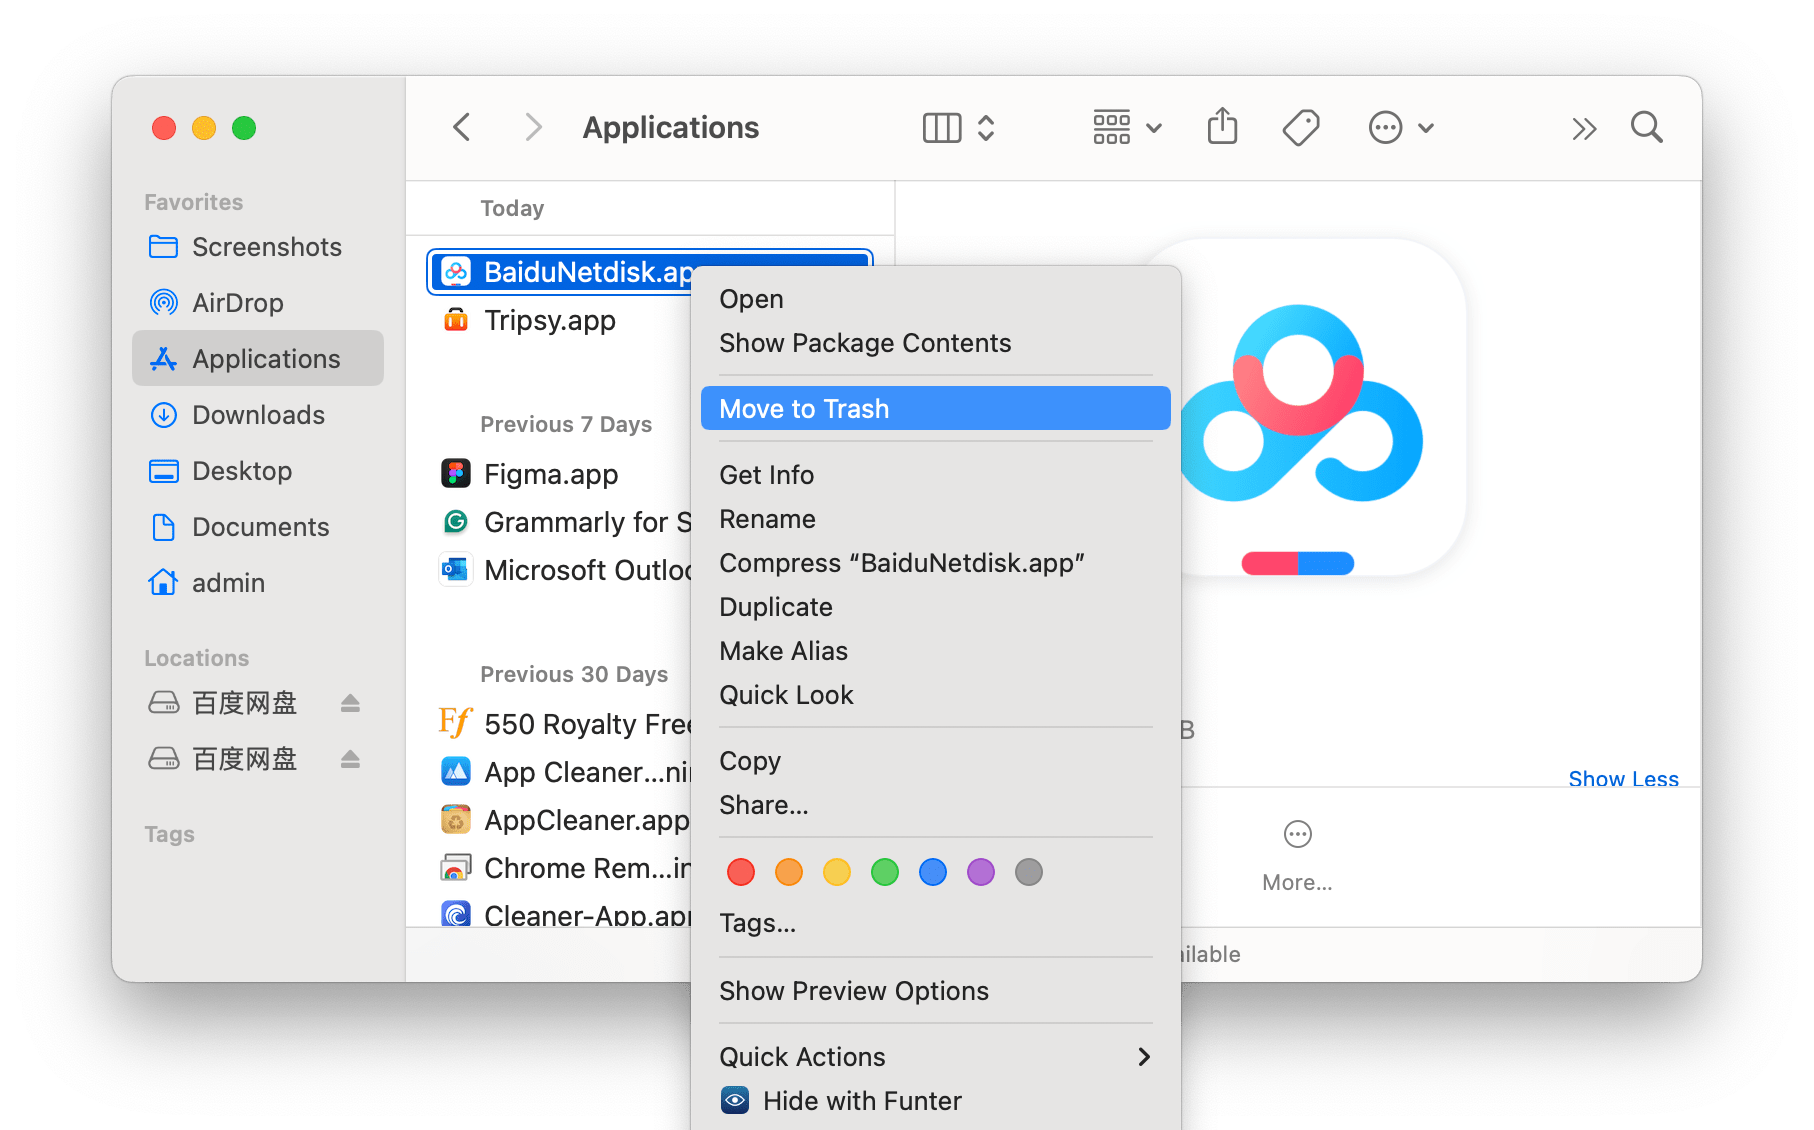Open Downloads in the sidebar

(257, 415)
